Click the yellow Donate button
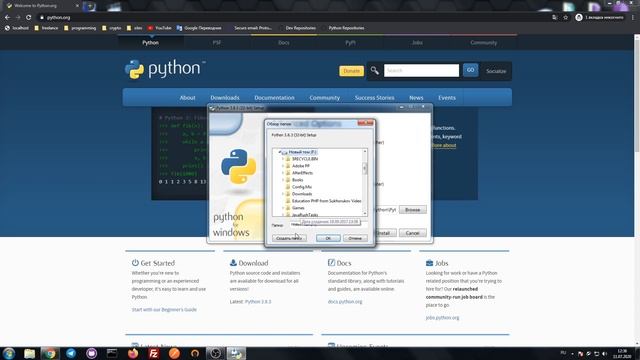The width and height of the screenshot is (640, 360). click(x=351, y=71)
